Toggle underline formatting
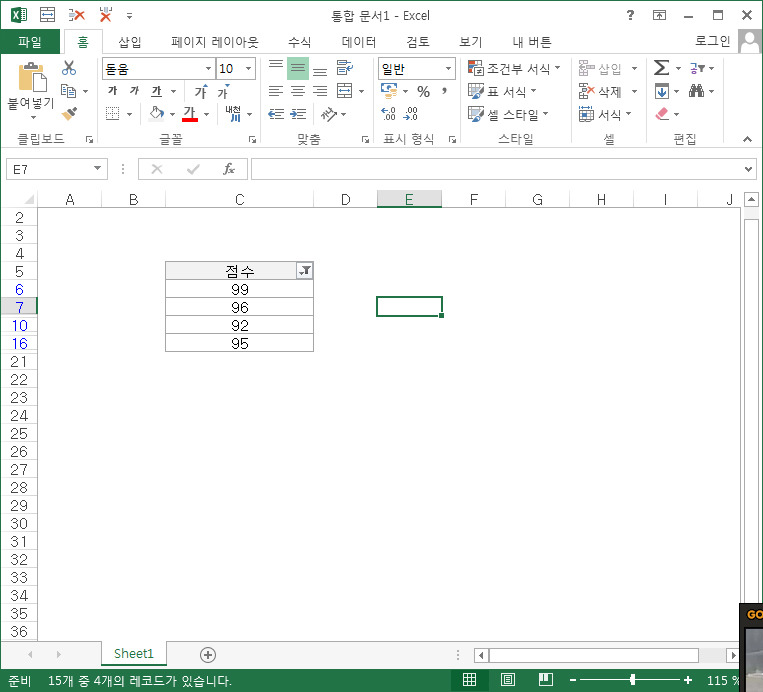The width and height of the screenshot is (763, 692). click(156, 91)
